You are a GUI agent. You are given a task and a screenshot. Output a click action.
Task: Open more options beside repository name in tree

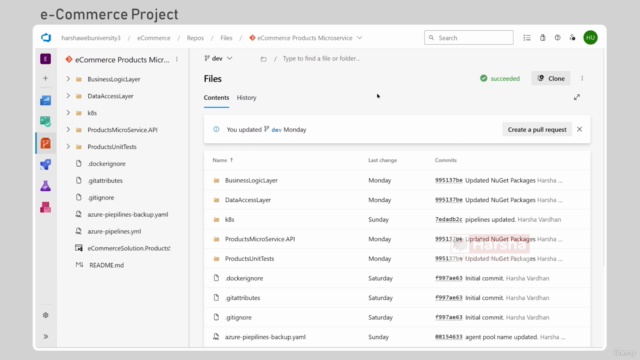(177, 60)
